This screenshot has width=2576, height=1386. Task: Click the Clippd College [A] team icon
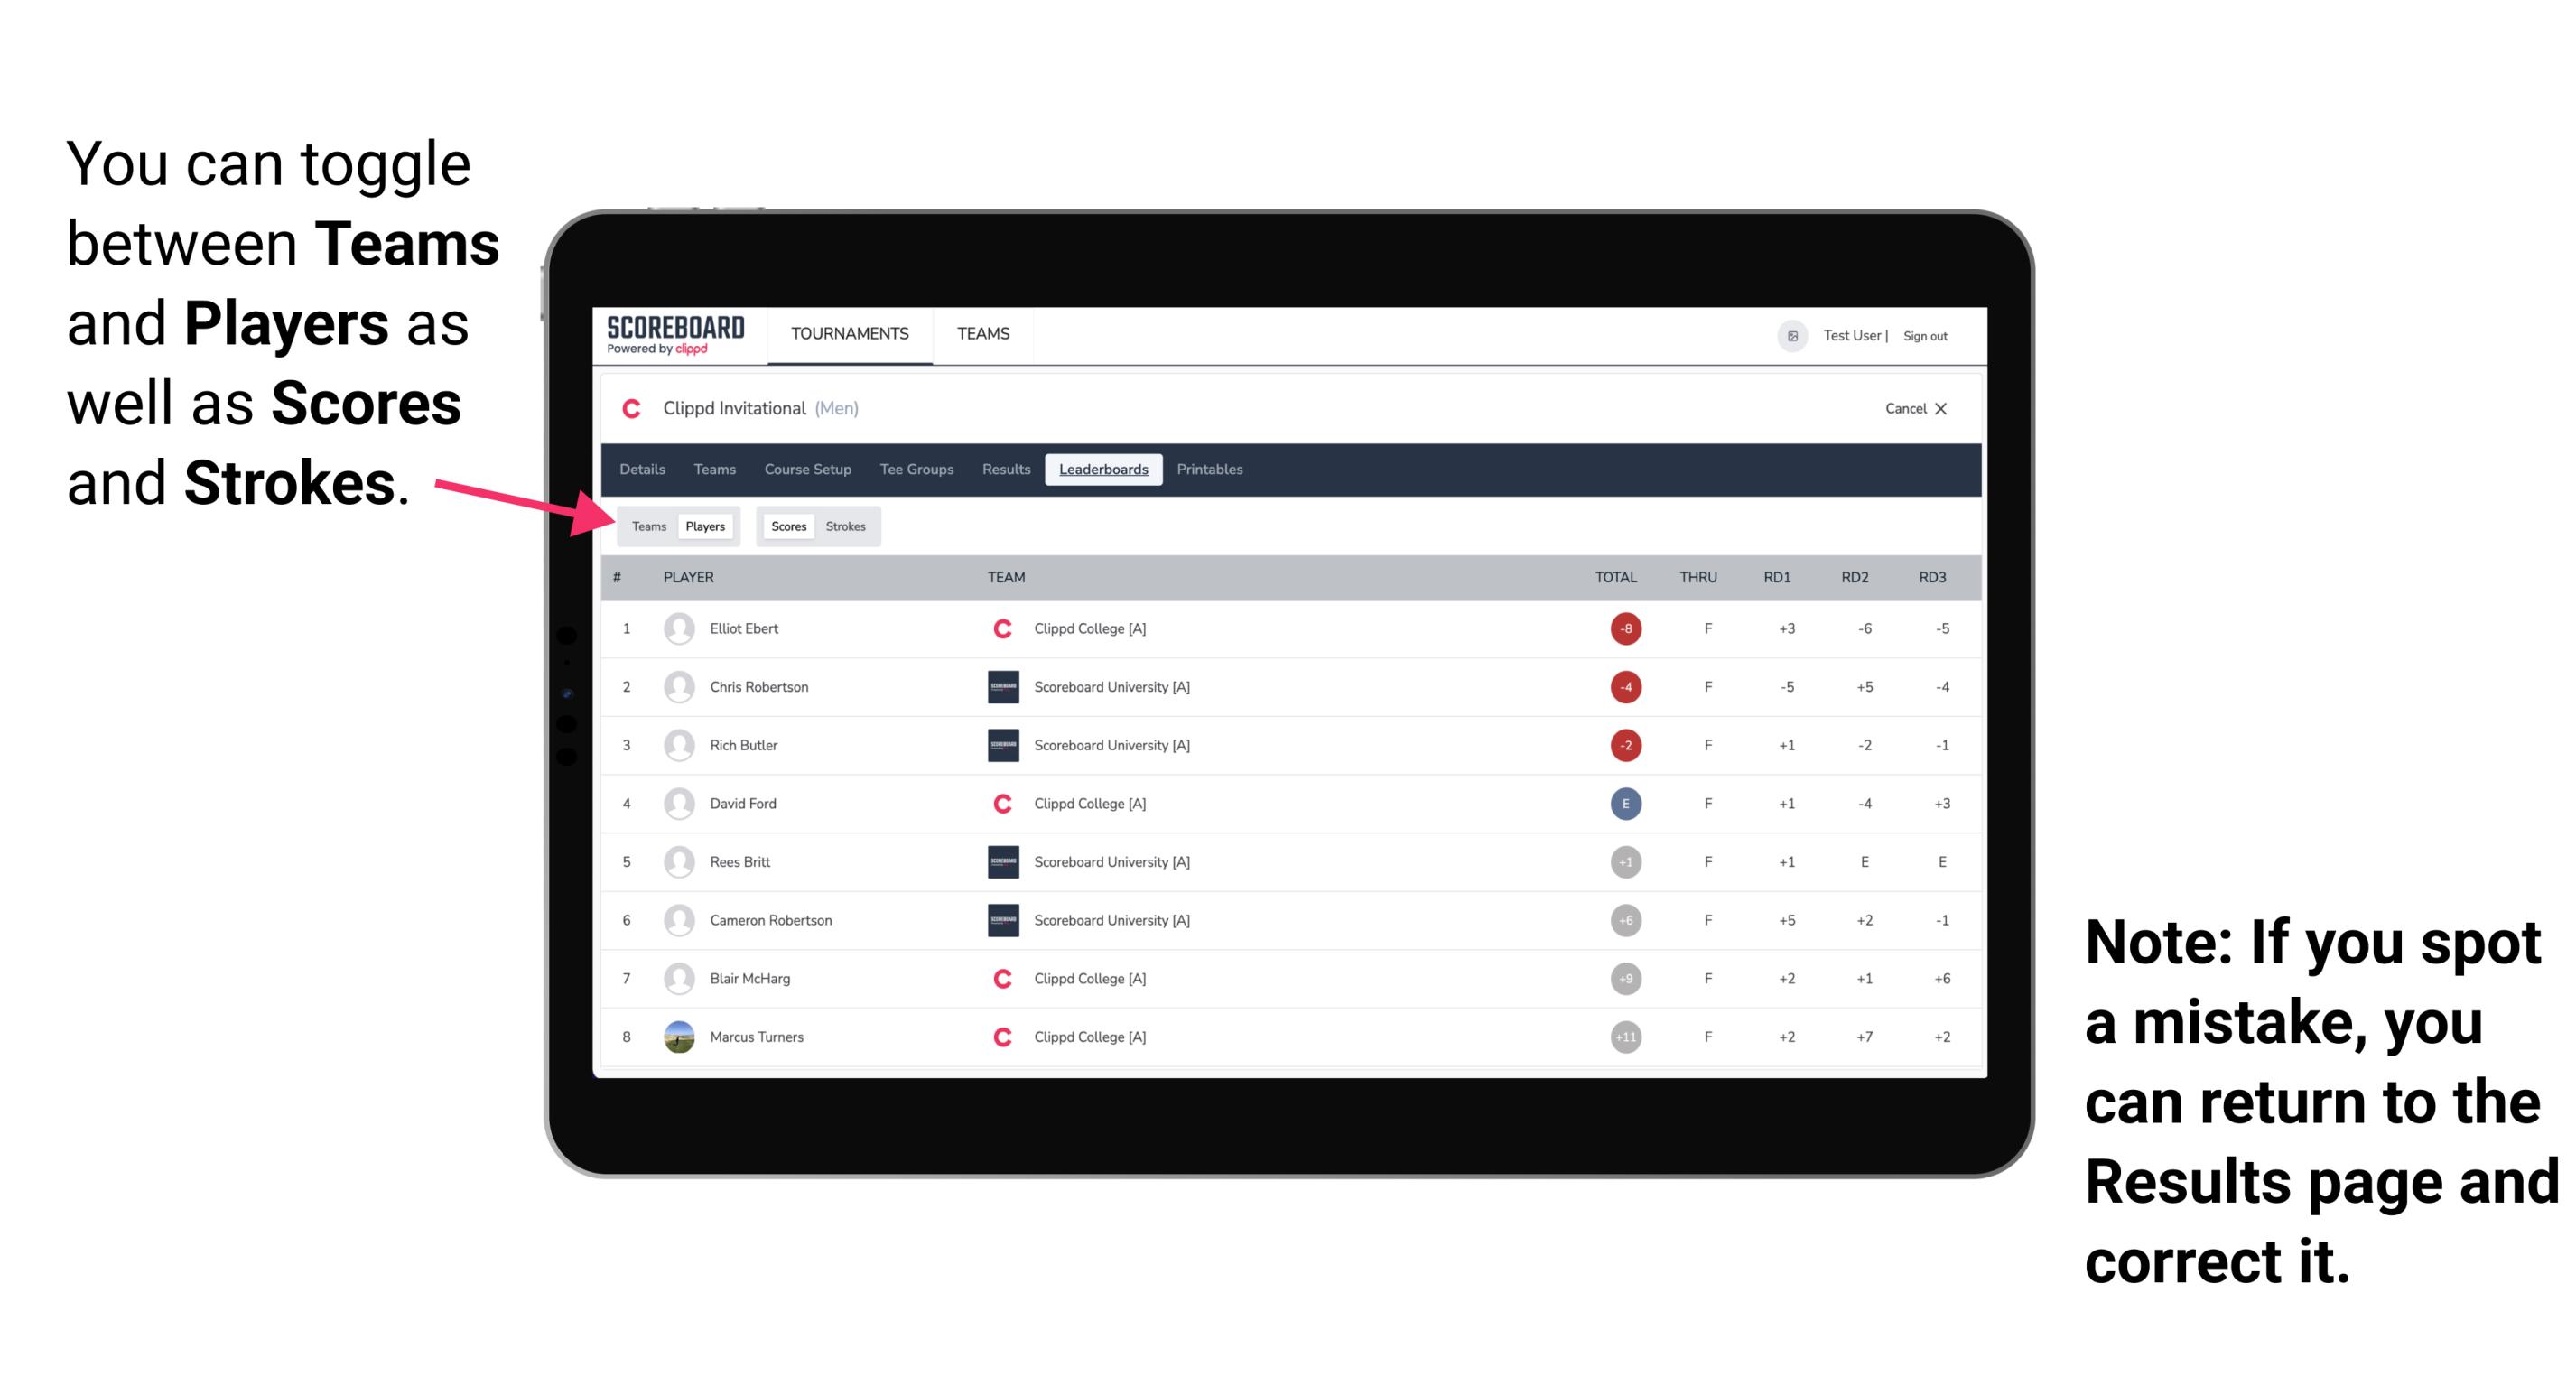point(1005,627)
